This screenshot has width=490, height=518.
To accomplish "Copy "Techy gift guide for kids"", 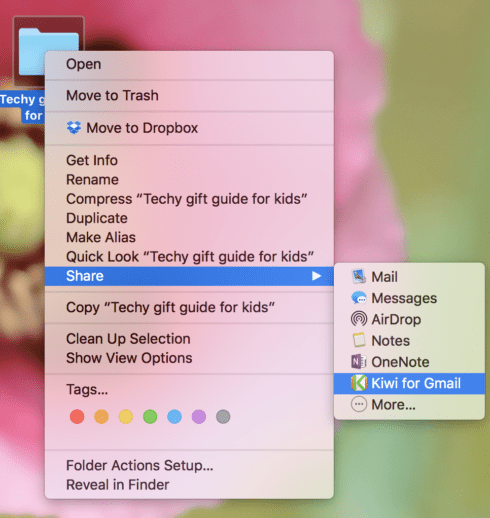I will [189, 307].
